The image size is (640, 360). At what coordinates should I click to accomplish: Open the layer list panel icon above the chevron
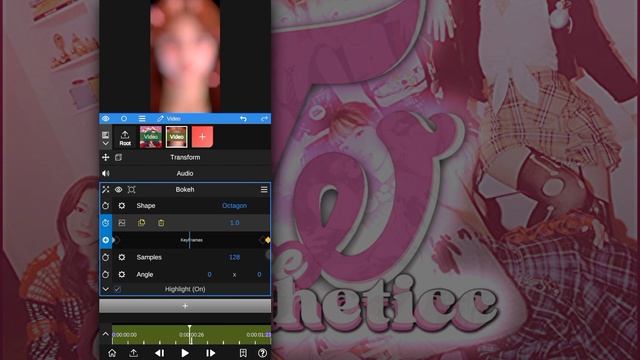[x=105, y=135]
